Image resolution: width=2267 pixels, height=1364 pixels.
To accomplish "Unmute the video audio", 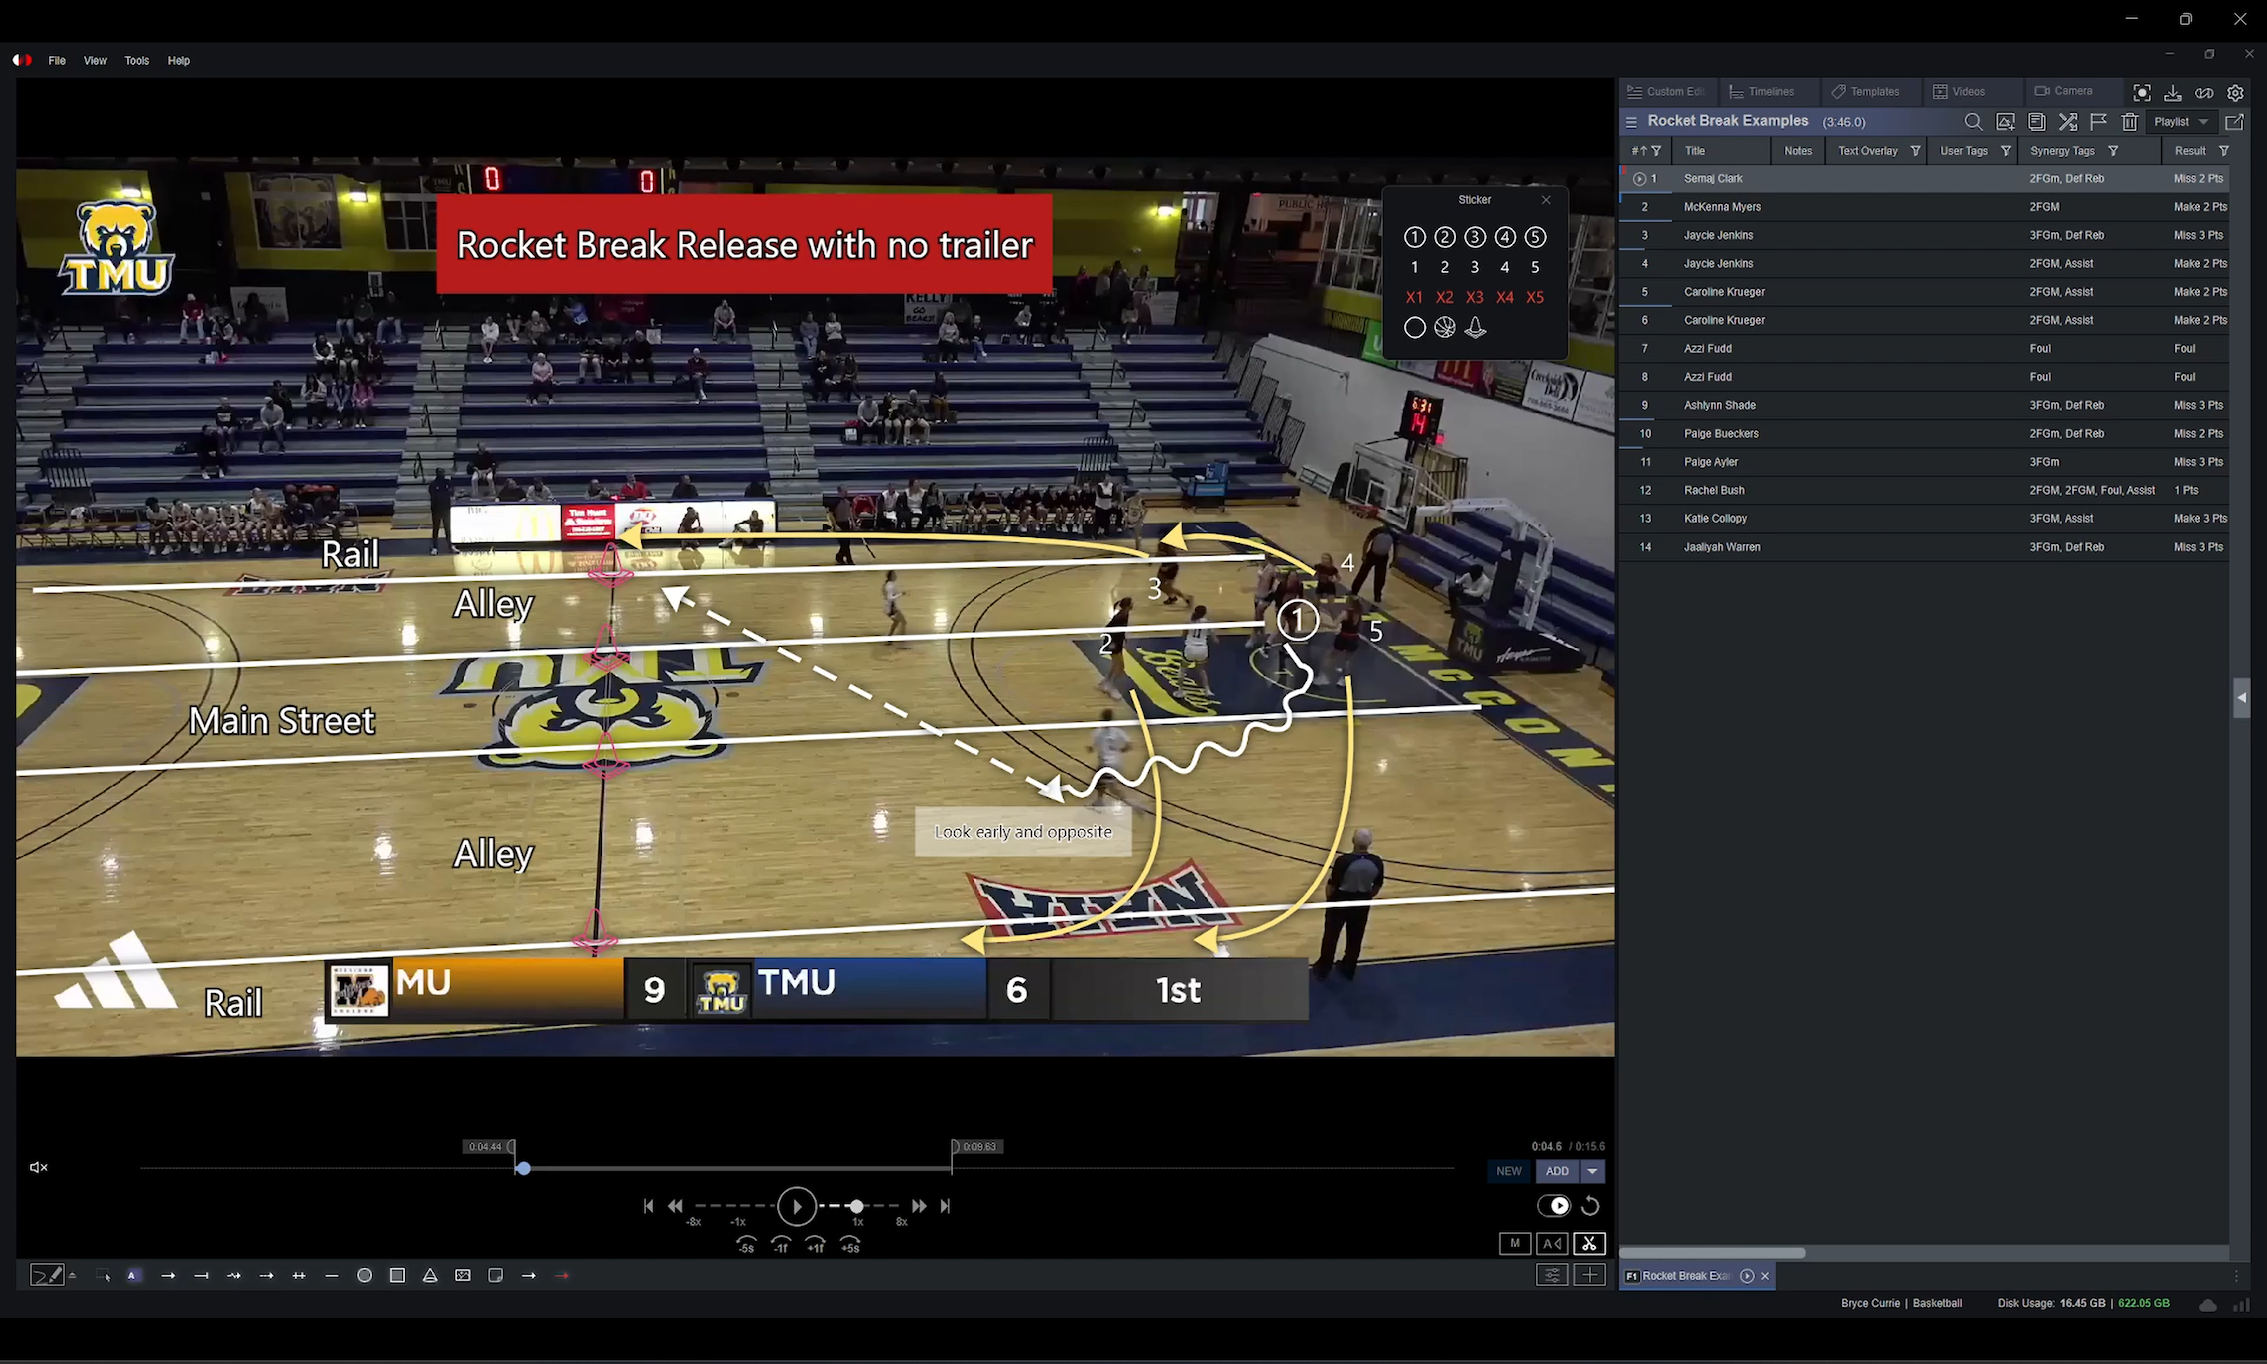I will point(39,1167).
